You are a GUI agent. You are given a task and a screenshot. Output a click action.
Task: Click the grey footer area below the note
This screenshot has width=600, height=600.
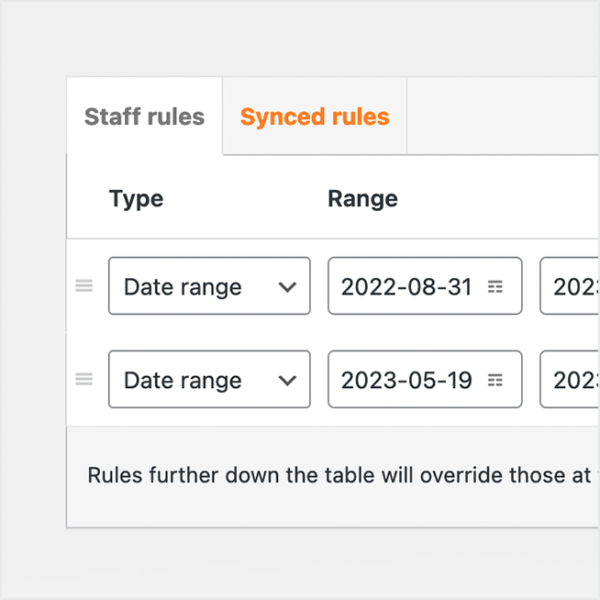(x=330, y=510)
